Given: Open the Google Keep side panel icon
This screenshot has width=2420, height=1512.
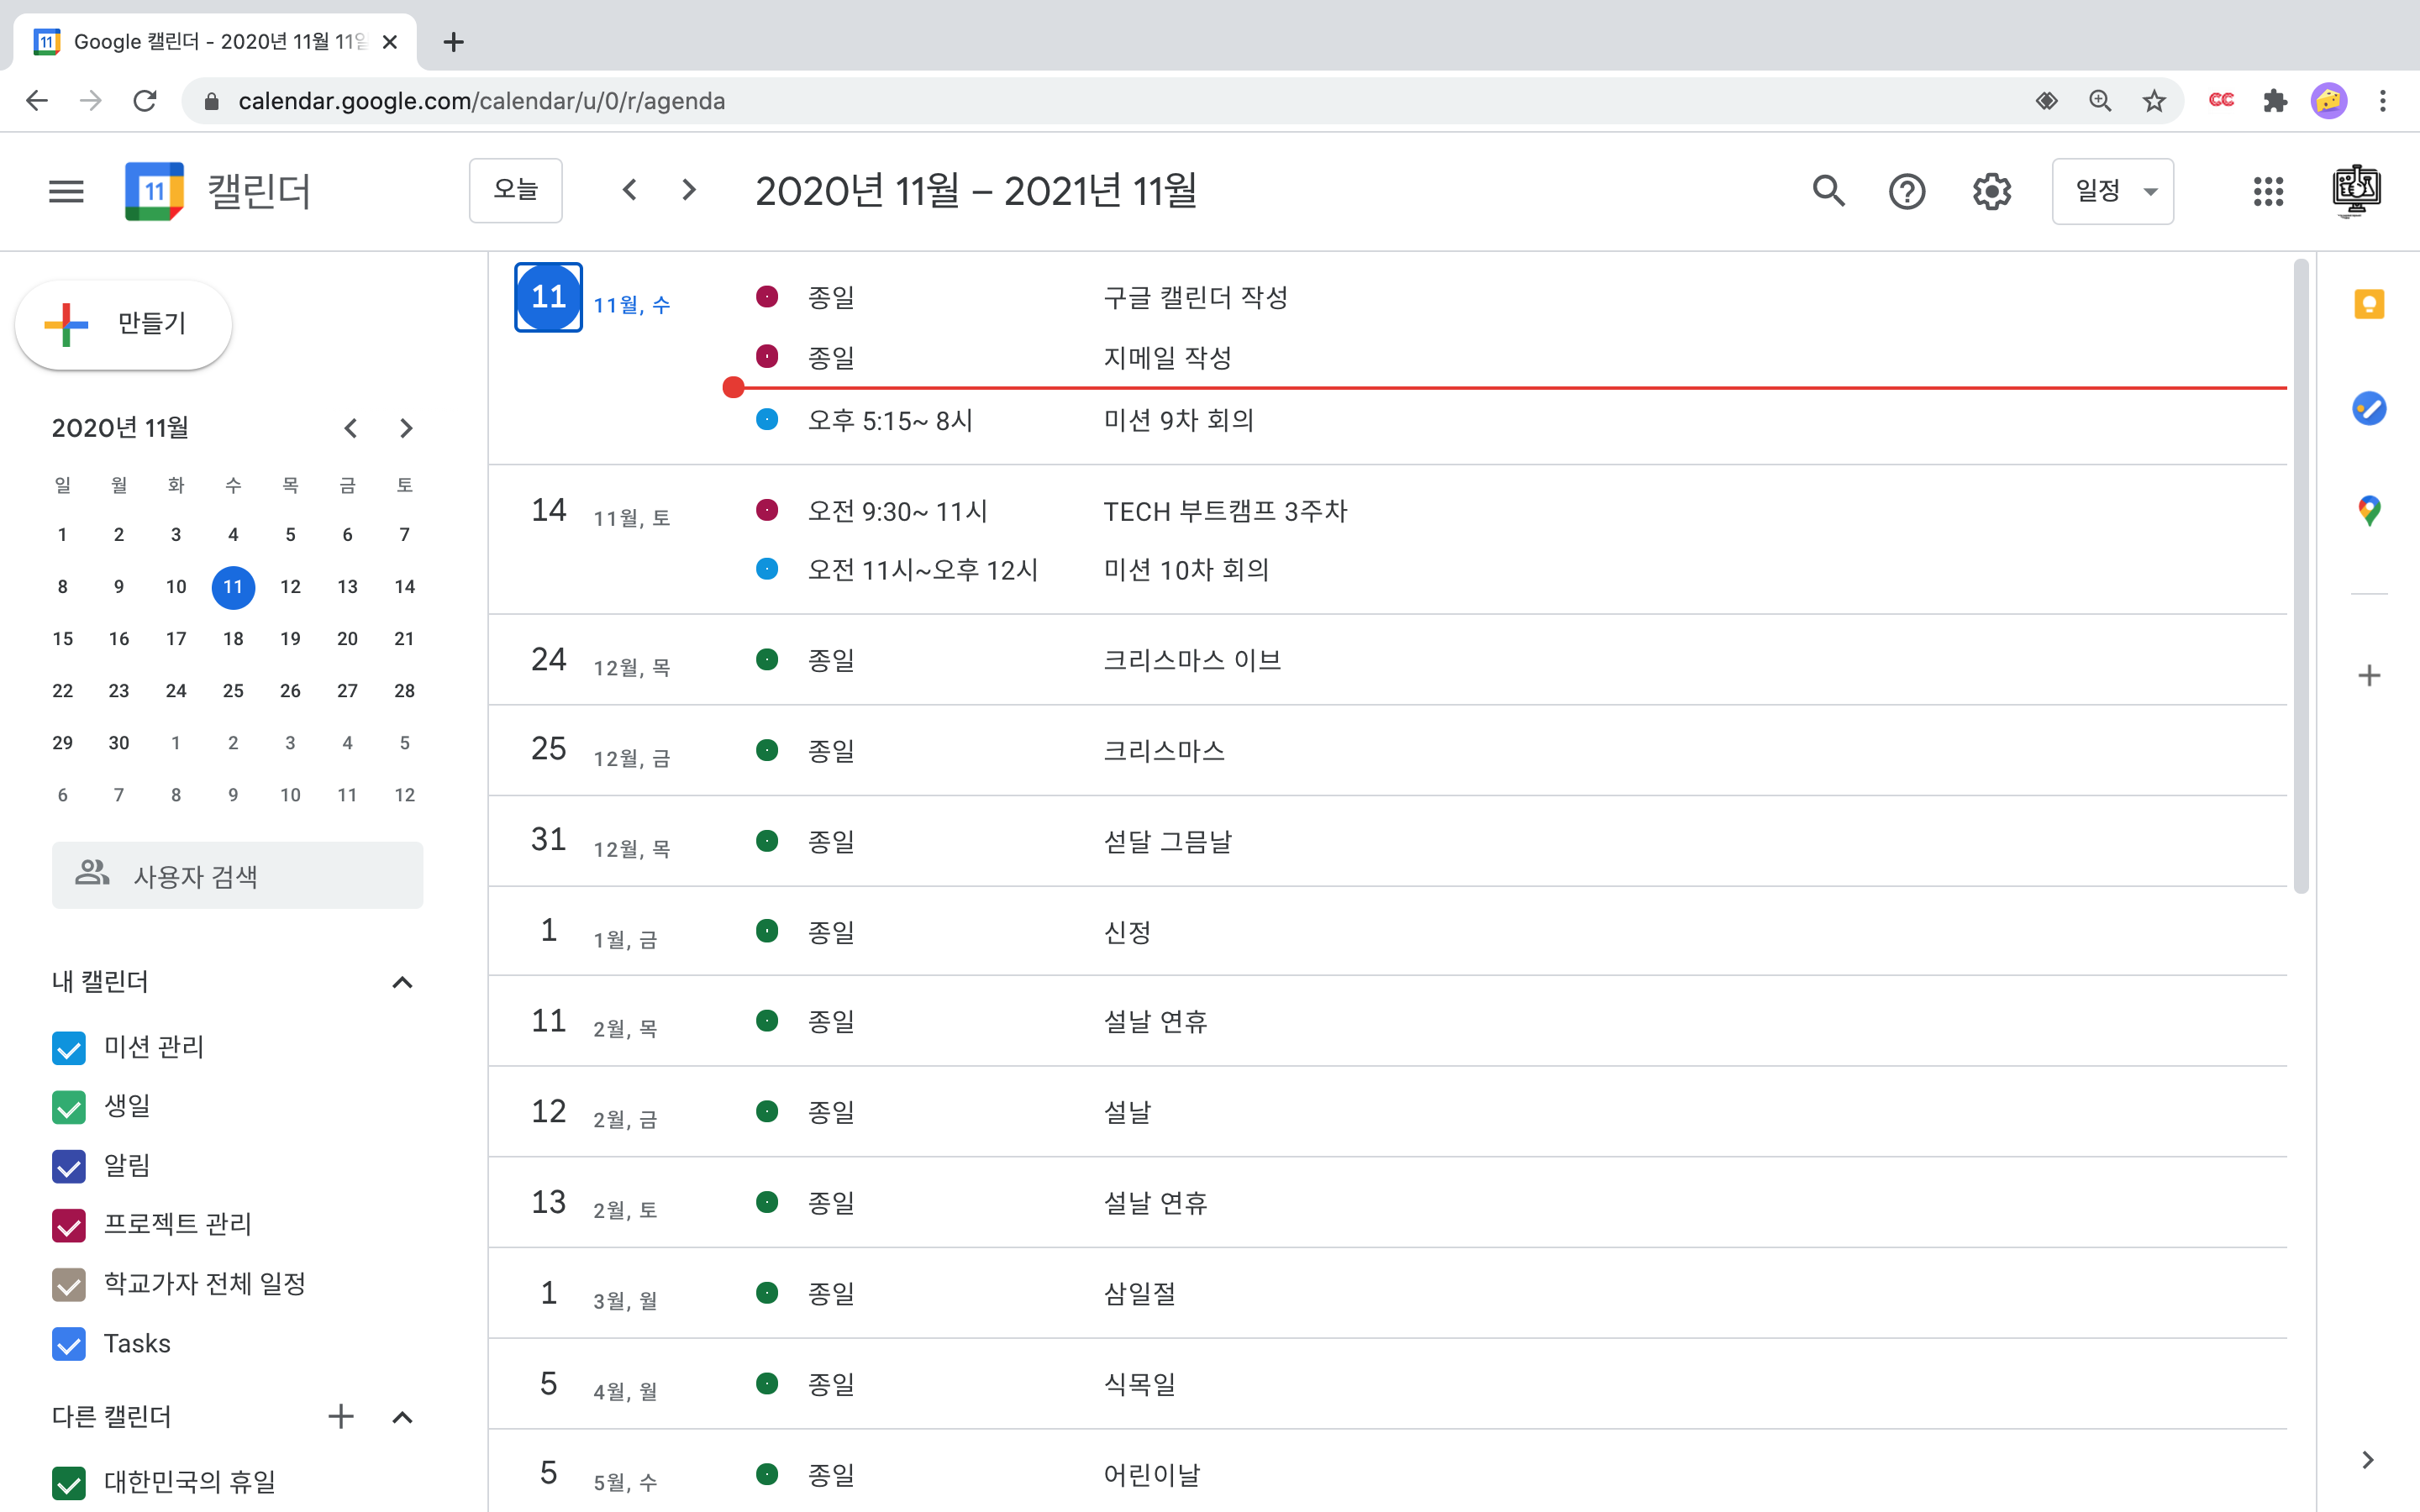Looking at the screenshot, I should (2368, 304).
